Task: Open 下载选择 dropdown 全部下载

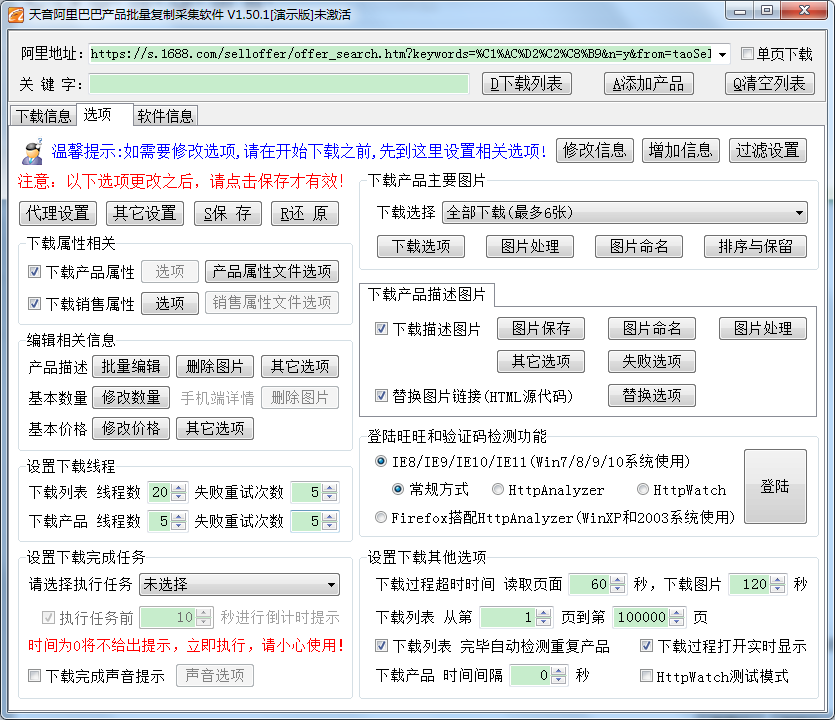Action: tap(625, 212)
